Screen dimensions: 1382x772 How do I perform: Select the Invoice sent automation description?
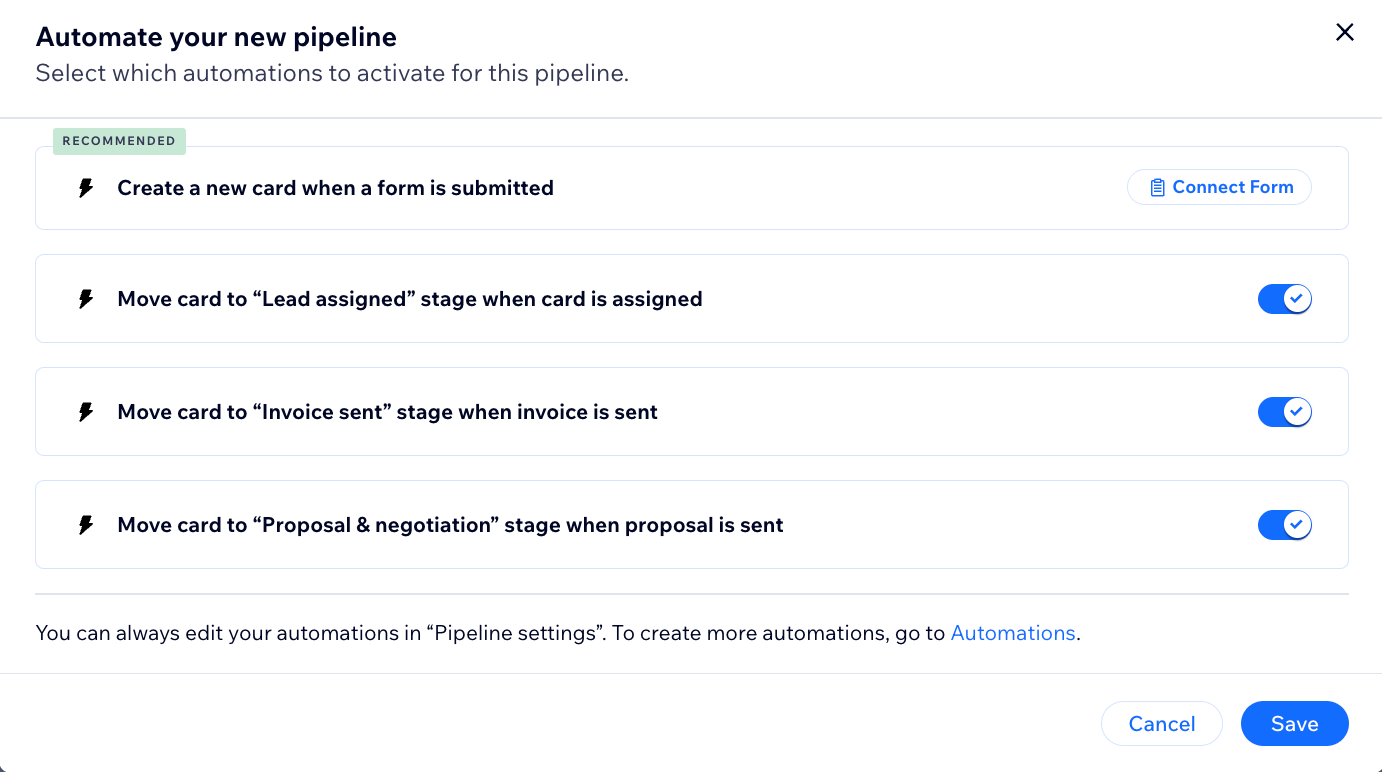(387, 412)
